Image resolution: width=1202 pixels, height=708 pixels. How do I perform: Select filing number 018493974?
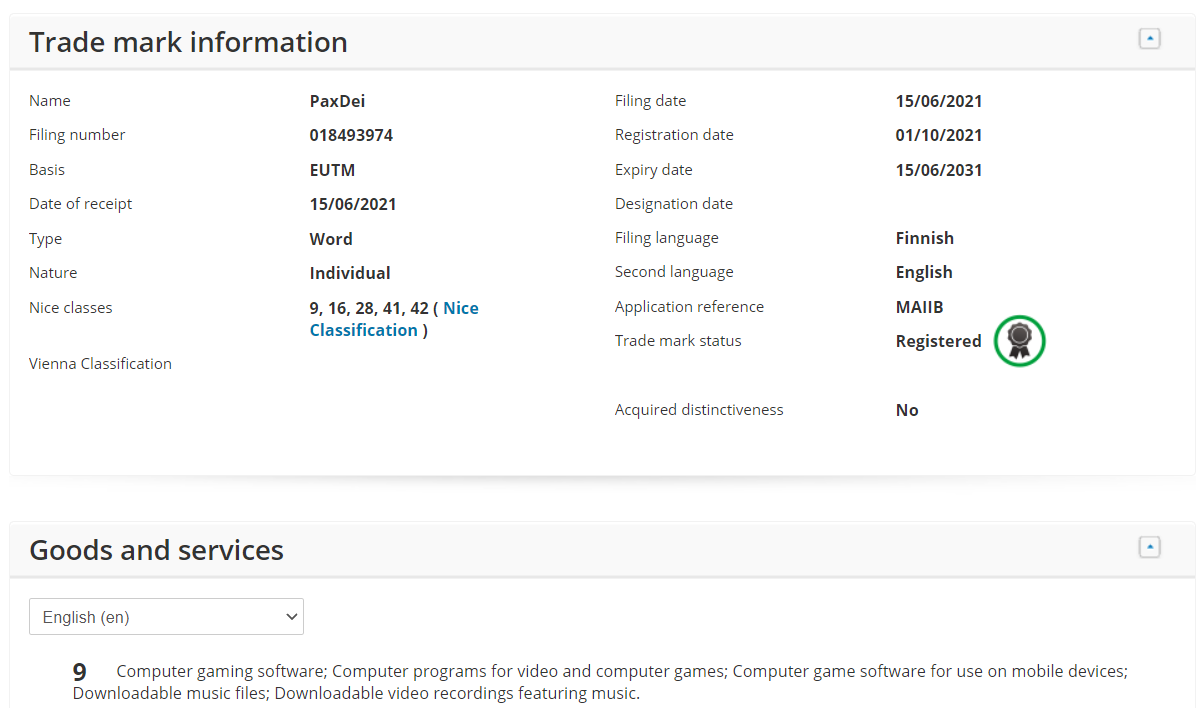tap(351, 135)
